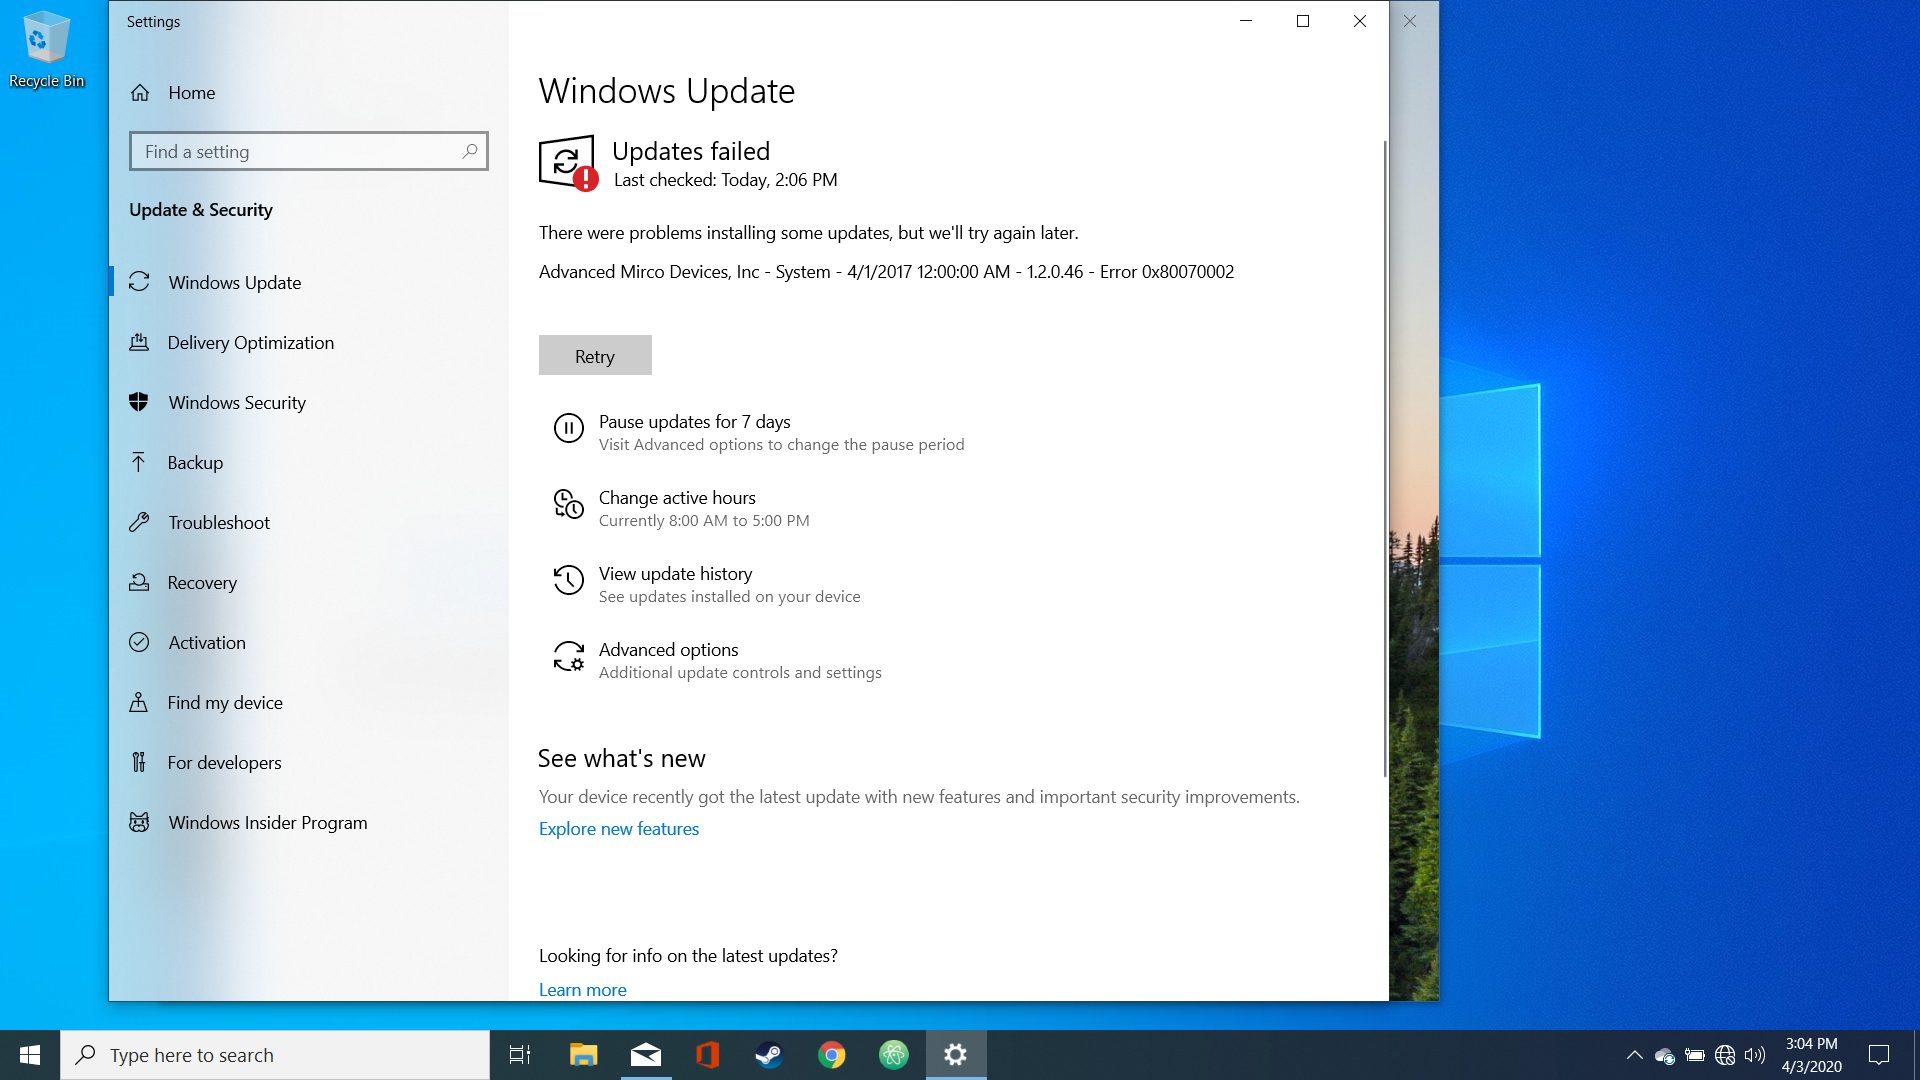Click the Recovery icon in sidebar
The width and height of the screenshot is (1920, 1080).
coord(139,582)
